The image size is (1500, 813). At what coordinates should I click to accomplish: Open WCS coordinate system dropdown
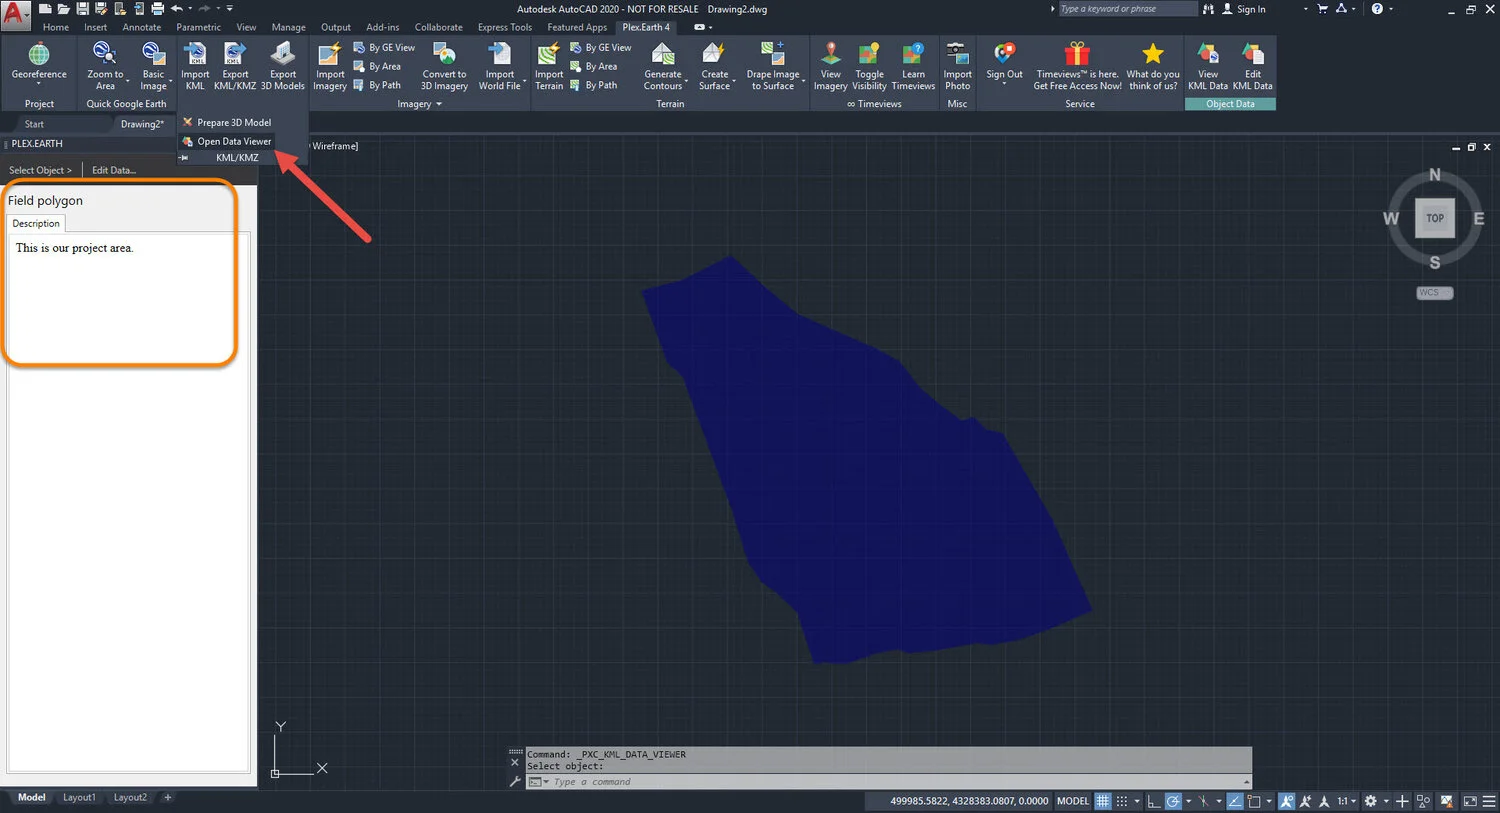pos(1434,292)
